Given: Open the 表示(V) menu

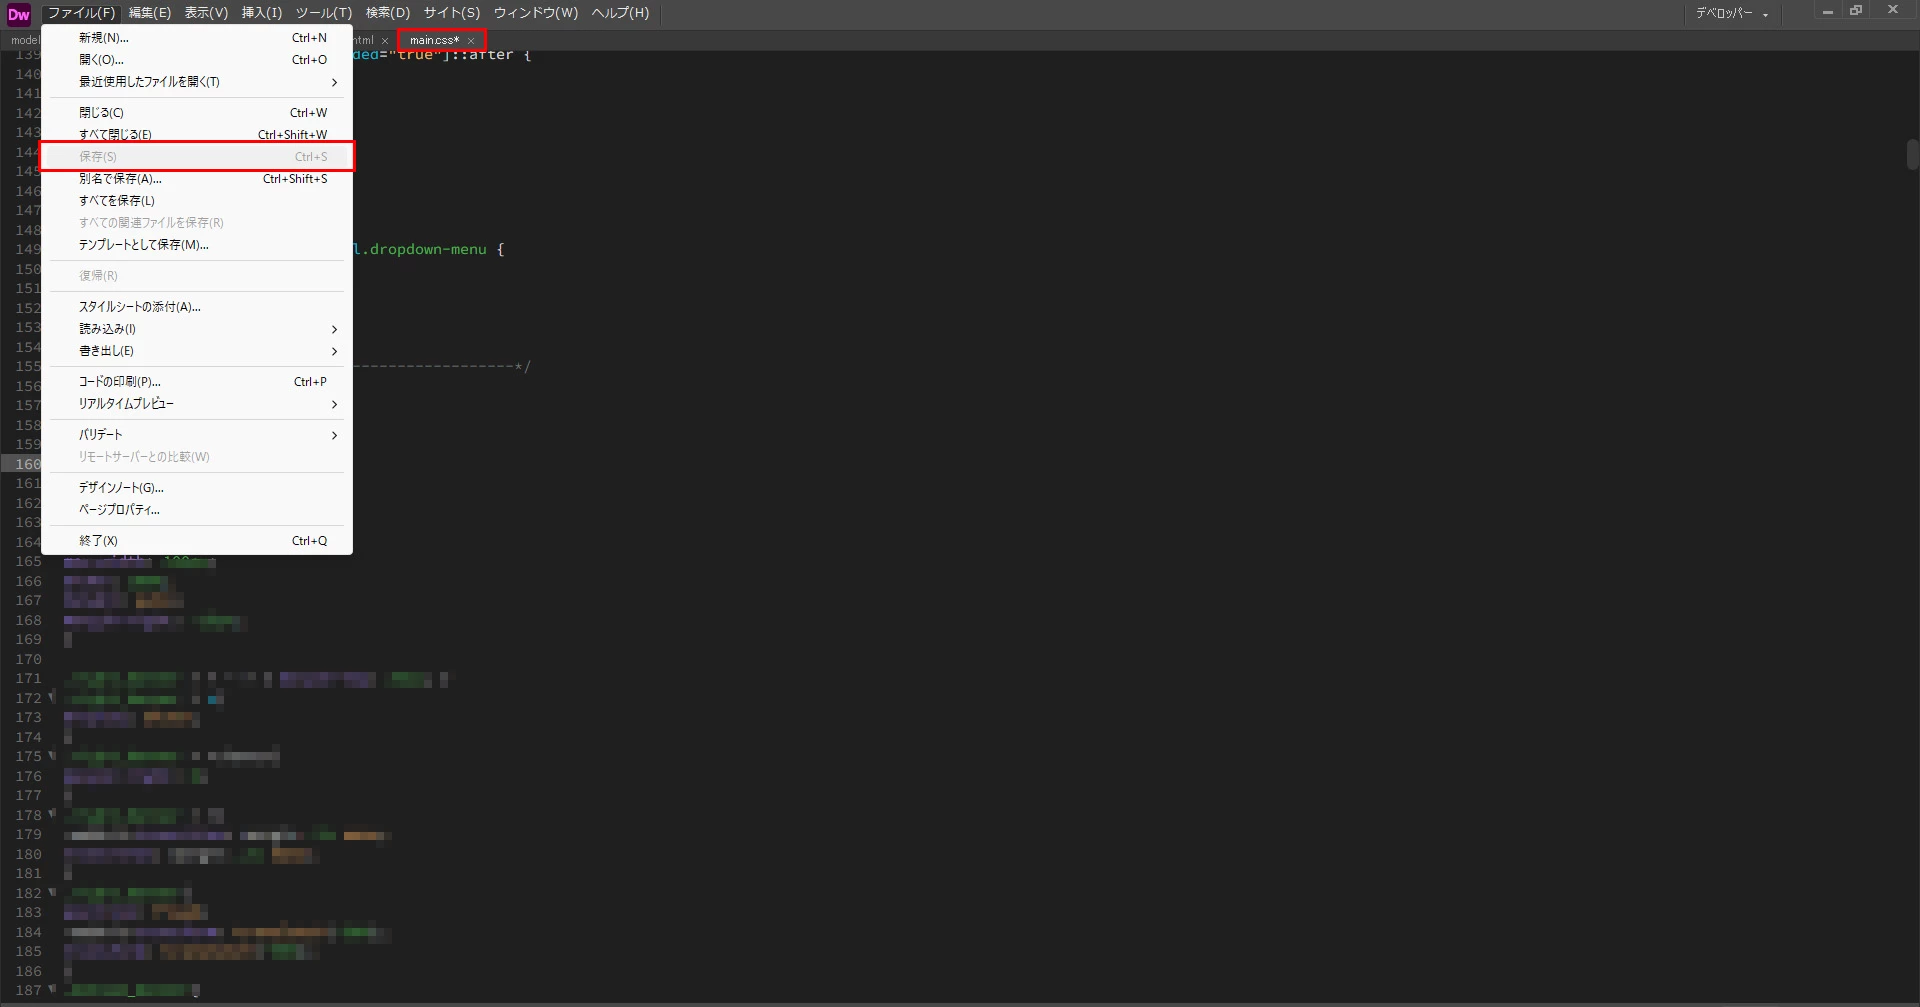Looking at the screenshot, I should point(206,13).
